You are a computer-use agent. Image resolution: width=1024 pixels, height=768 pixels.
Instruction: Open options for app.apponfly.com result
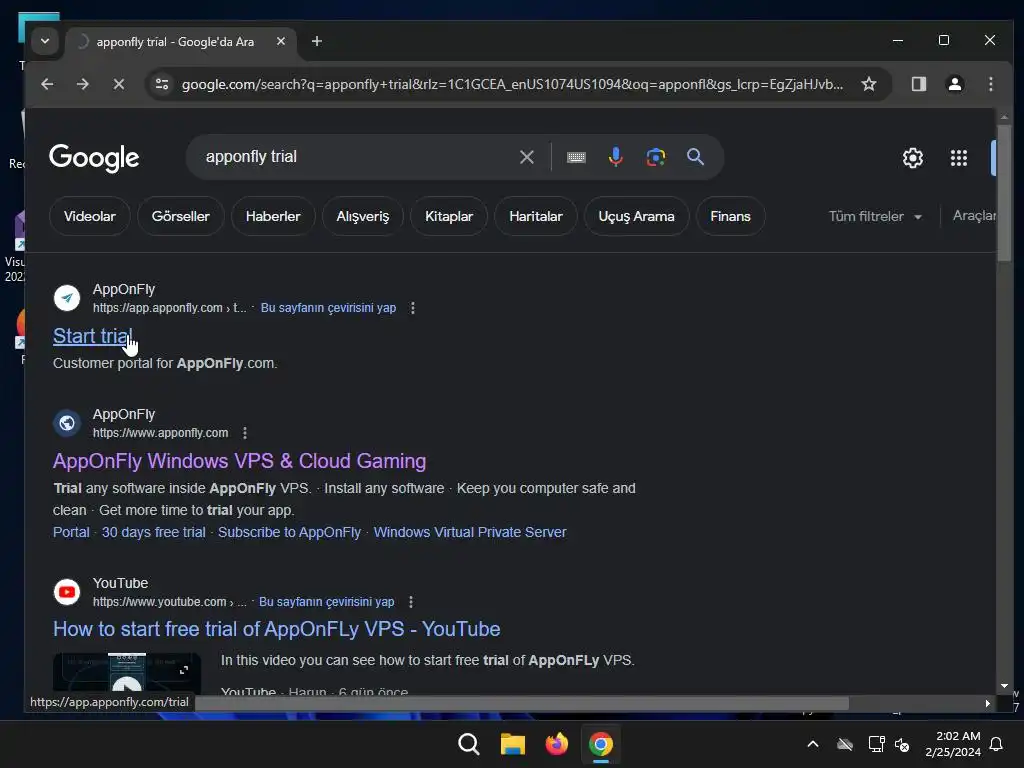(412, 308)
